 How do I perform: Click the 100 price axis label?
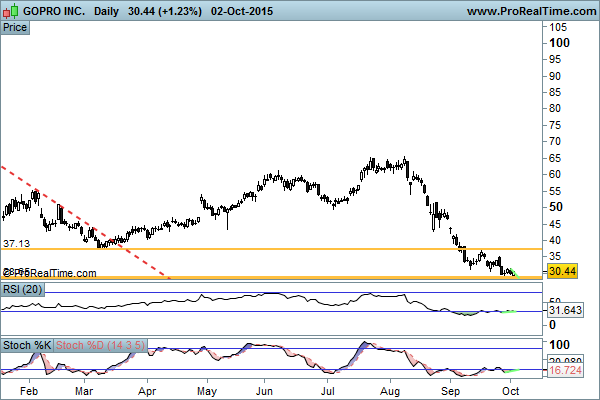[559, 43]
